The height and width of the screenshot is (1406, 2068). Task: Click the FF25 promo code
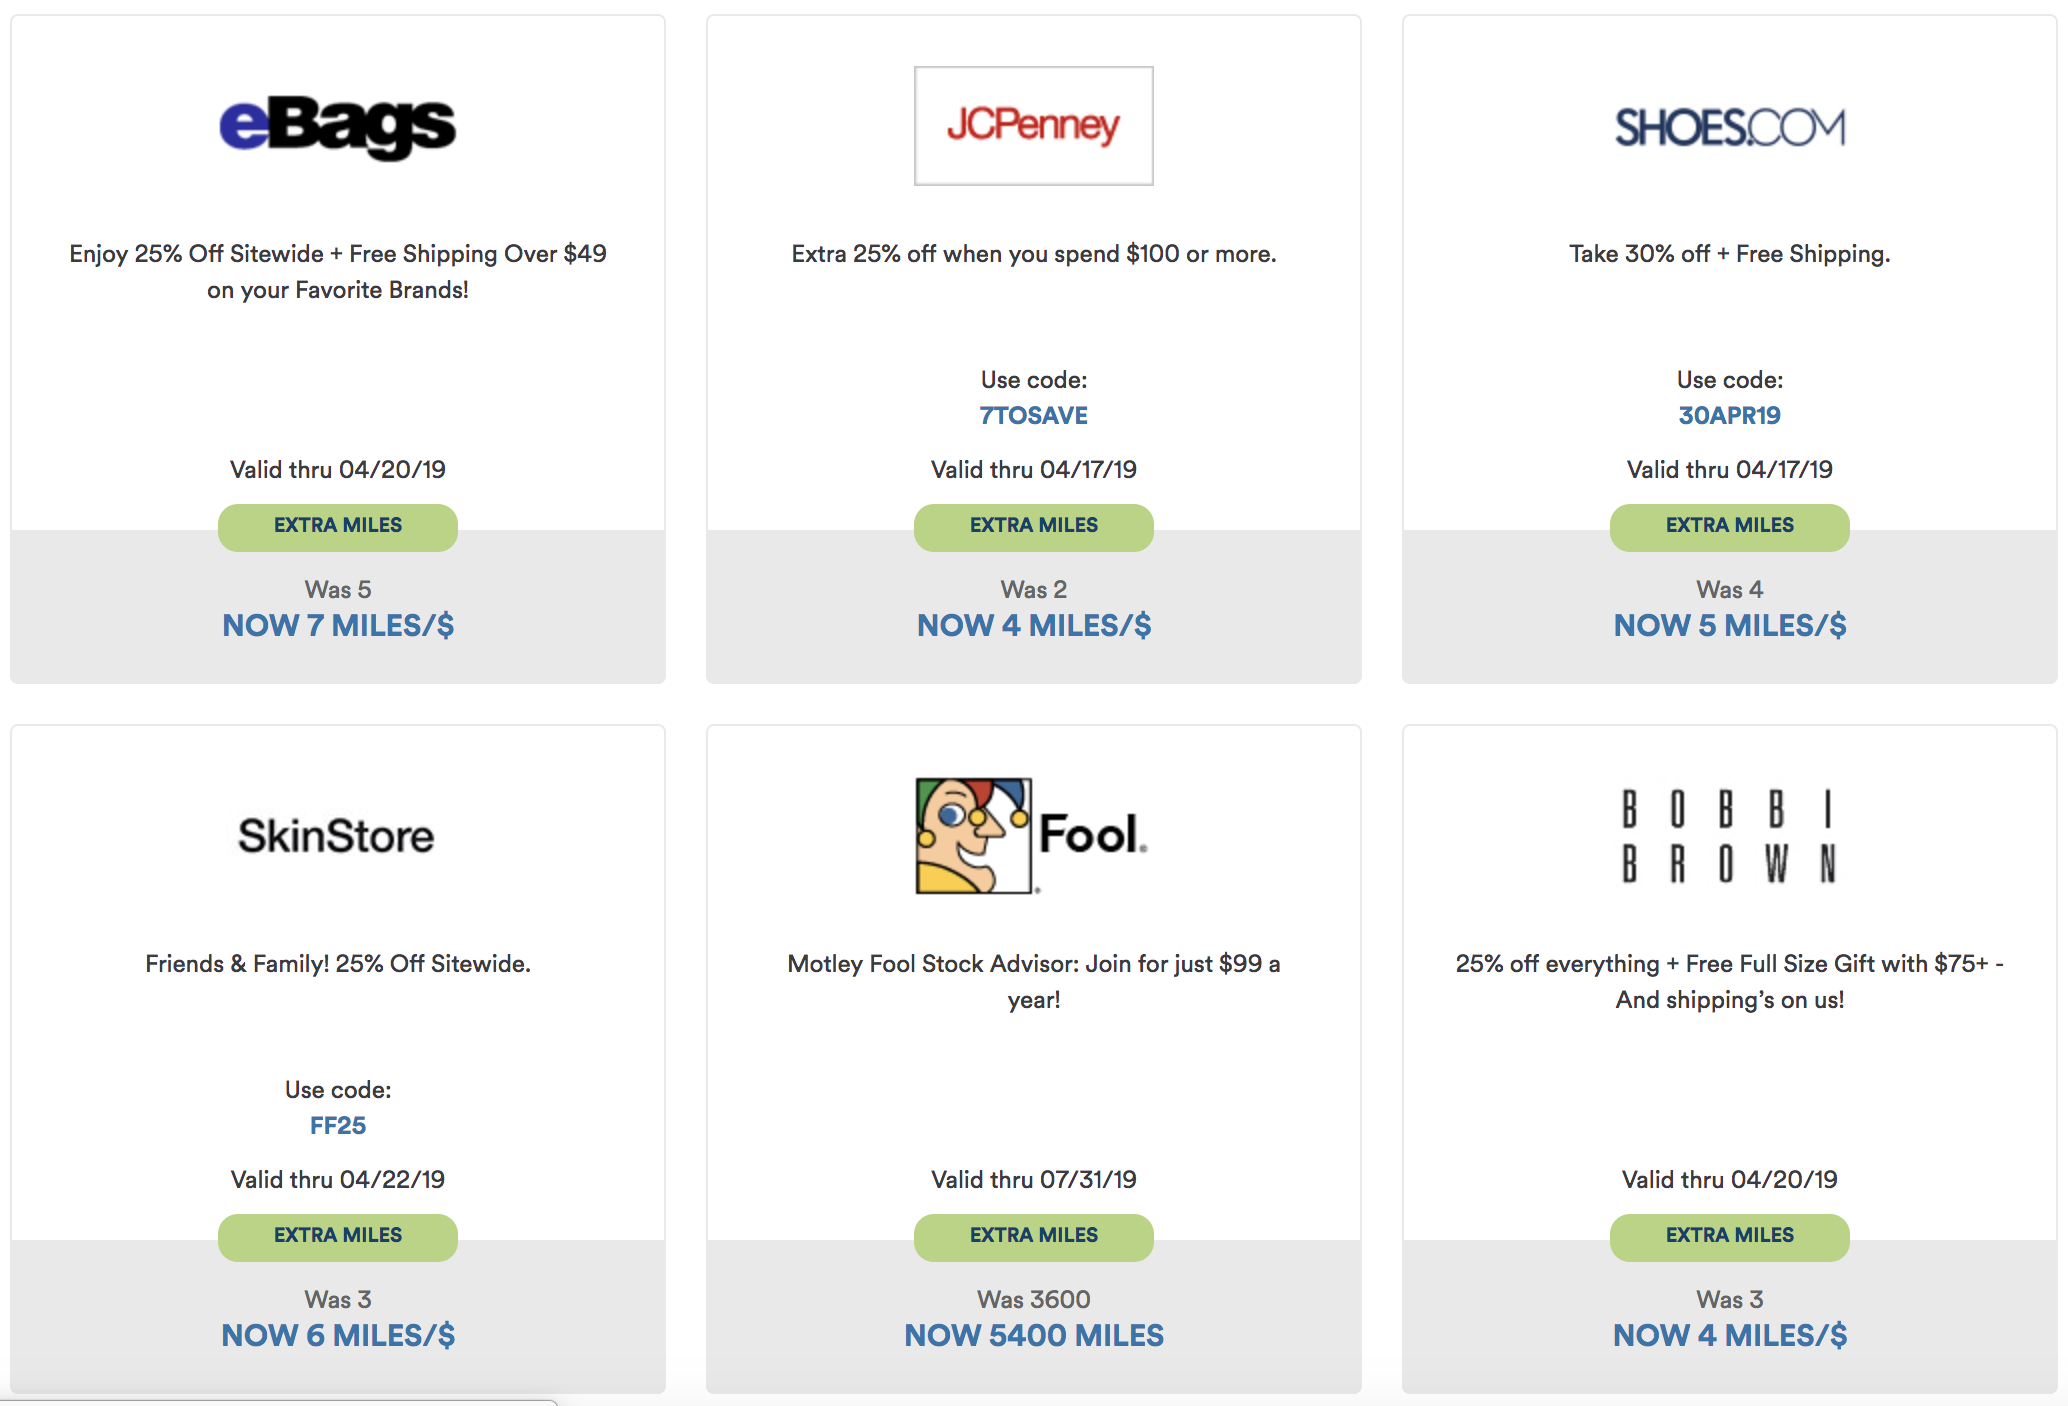click(338, 1125)
